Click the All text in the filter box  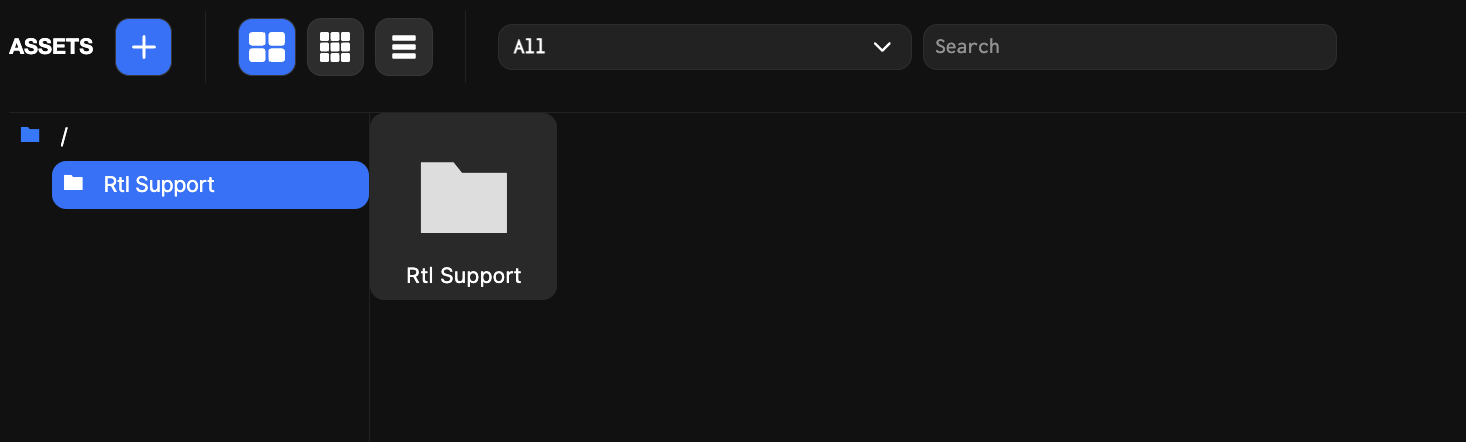click(x=529, y=47)
